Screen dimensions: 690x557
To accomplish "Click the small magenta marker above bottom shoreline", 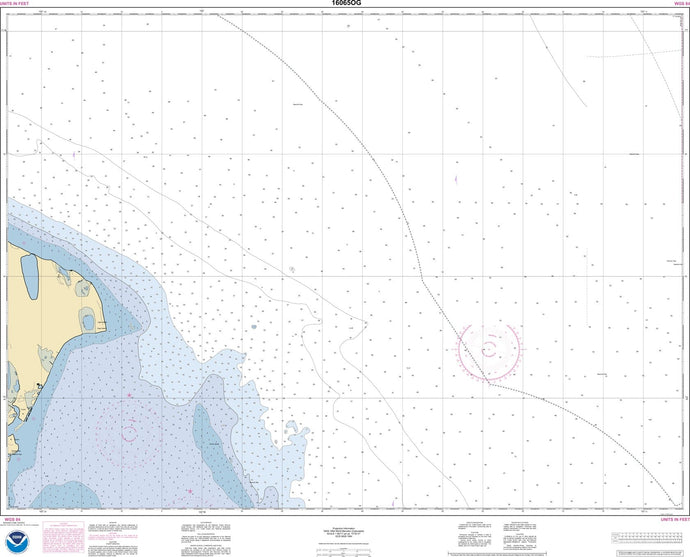I will [x=189, y=490].
